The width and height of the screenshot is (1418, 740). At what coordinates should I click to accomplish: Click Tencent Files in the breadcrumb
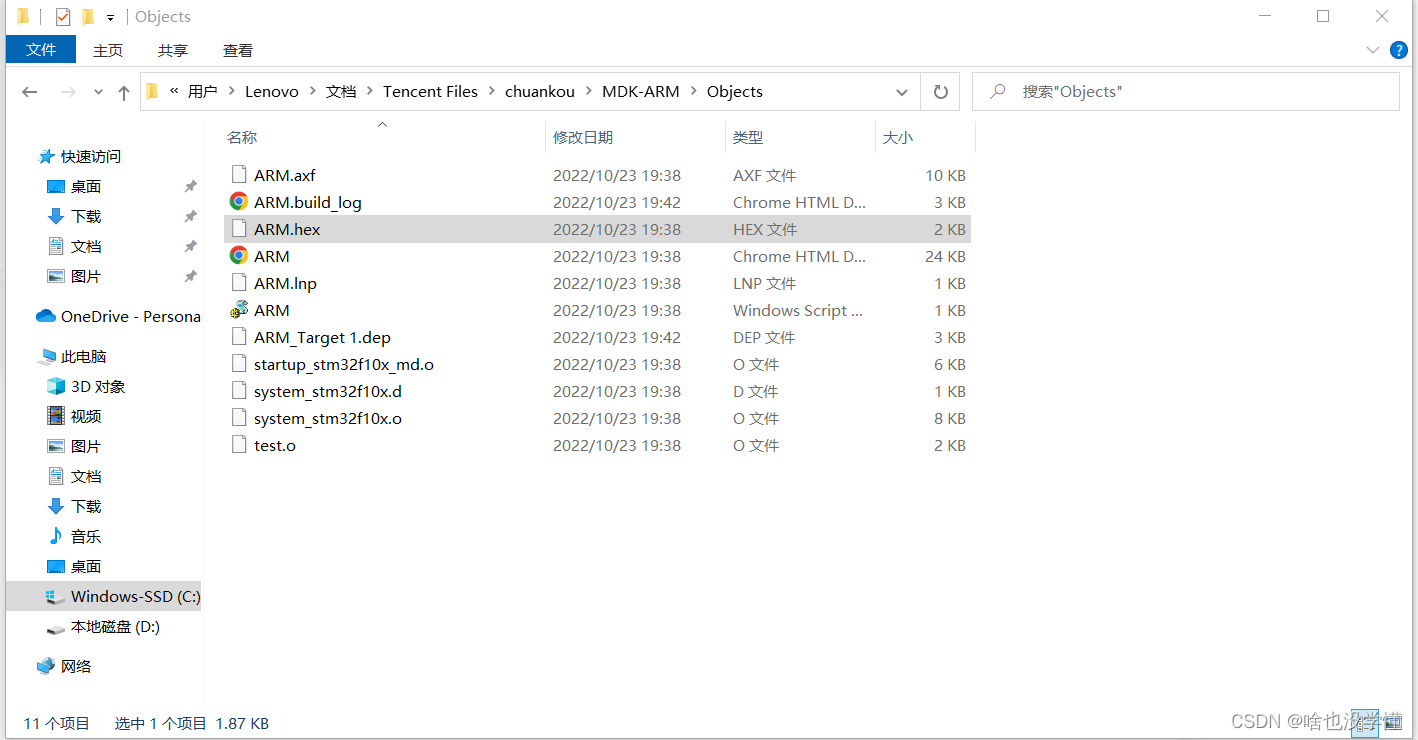coord(430,92)
